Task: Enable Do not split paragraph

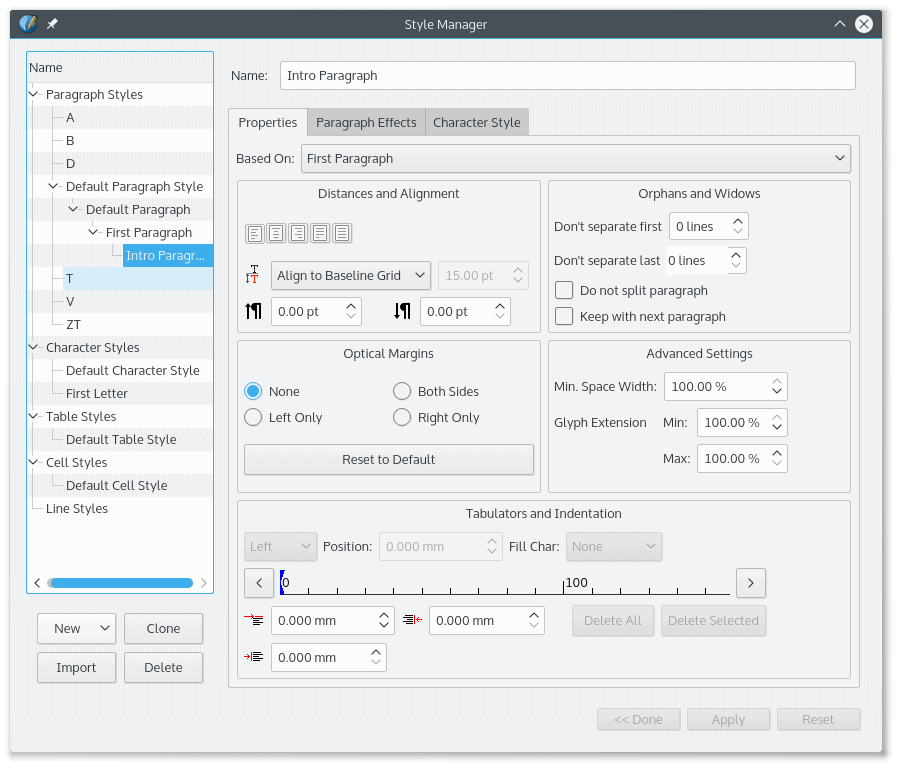Action: [563, 290]
